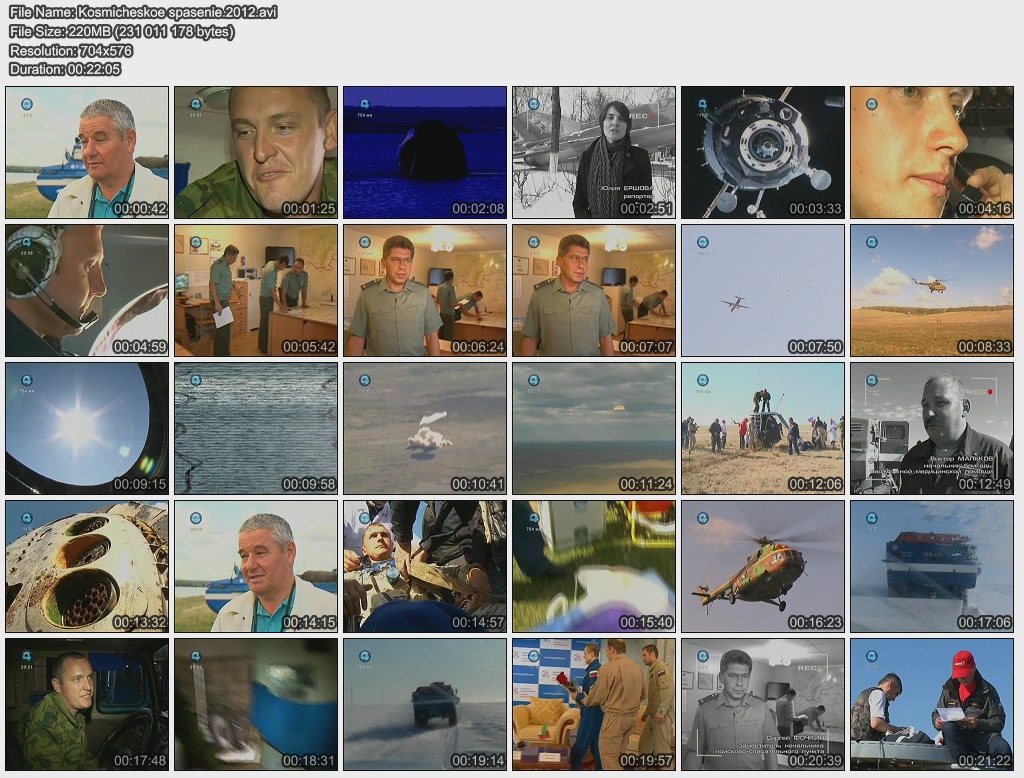The image size is (1024, 778).
Task: Open the press conference thumbnail at 00:19:57
Action: tap(594, 704)
